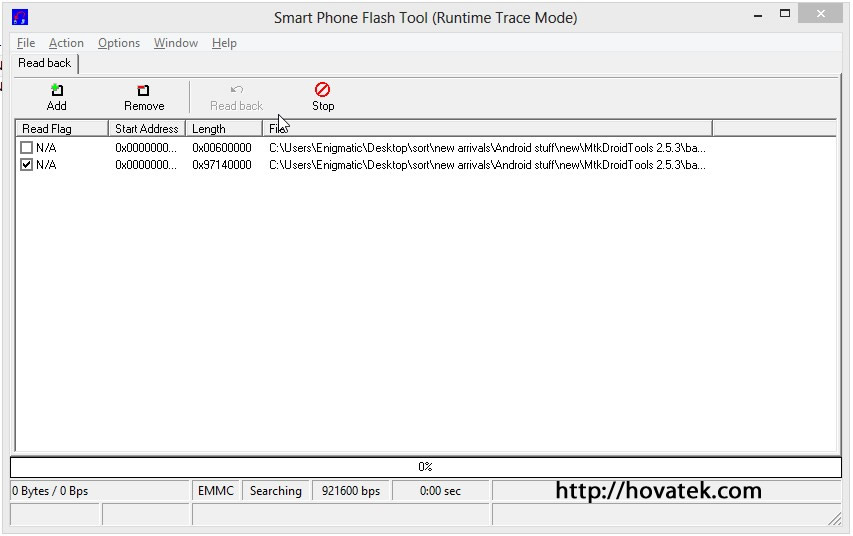Screen dimensions: 853x536
Task: Click the EMMC status bar field
Action: (x=216, y=491)
